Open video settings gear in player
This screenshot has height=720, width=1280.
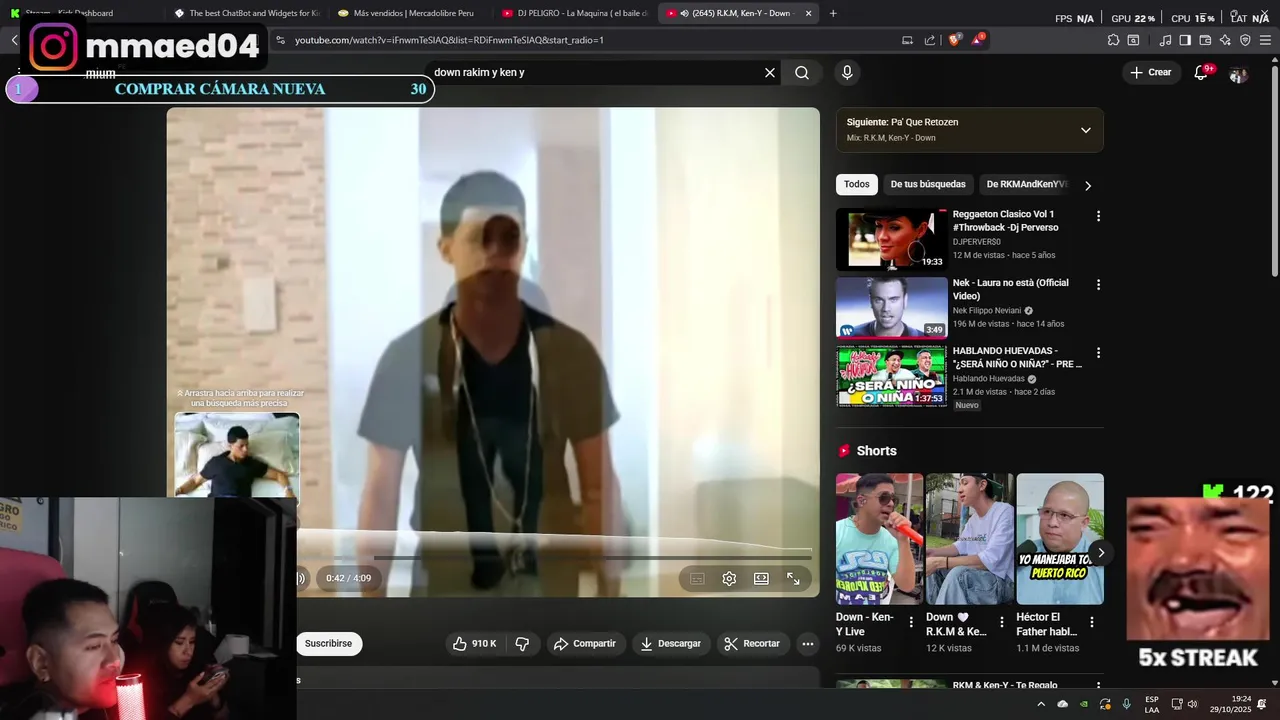tap(729, 578)
